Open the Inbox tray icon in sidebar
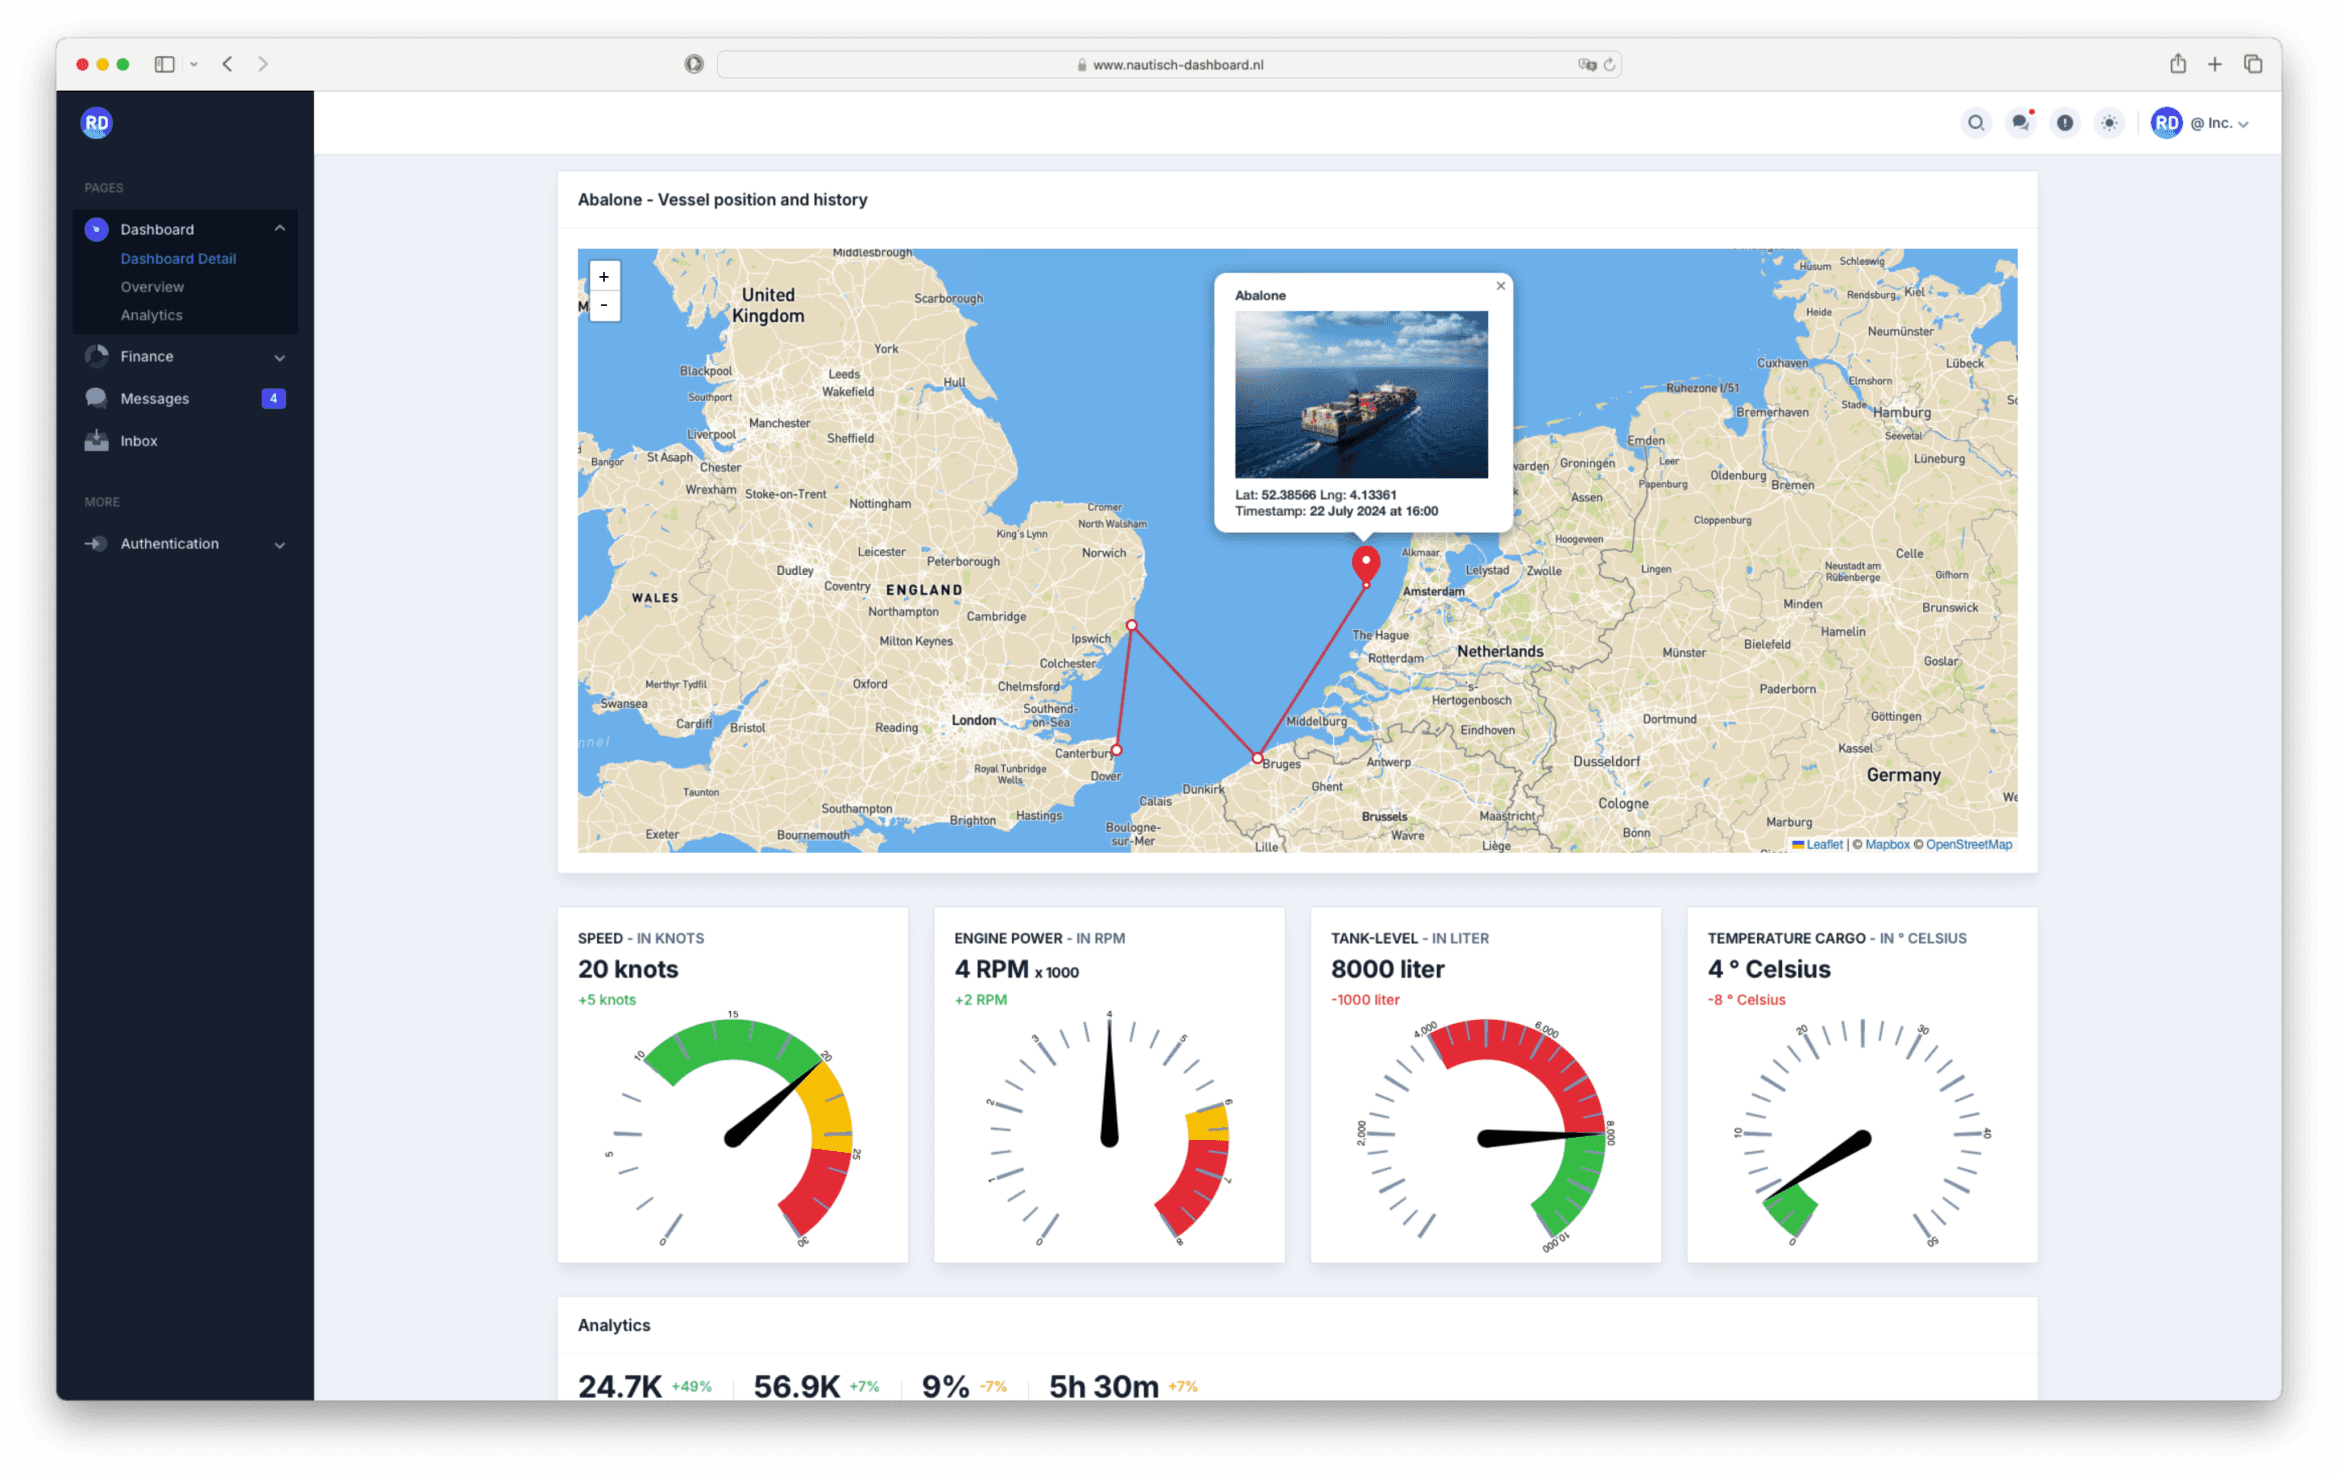This screenshot has width=2338, height=1475. 96,440
